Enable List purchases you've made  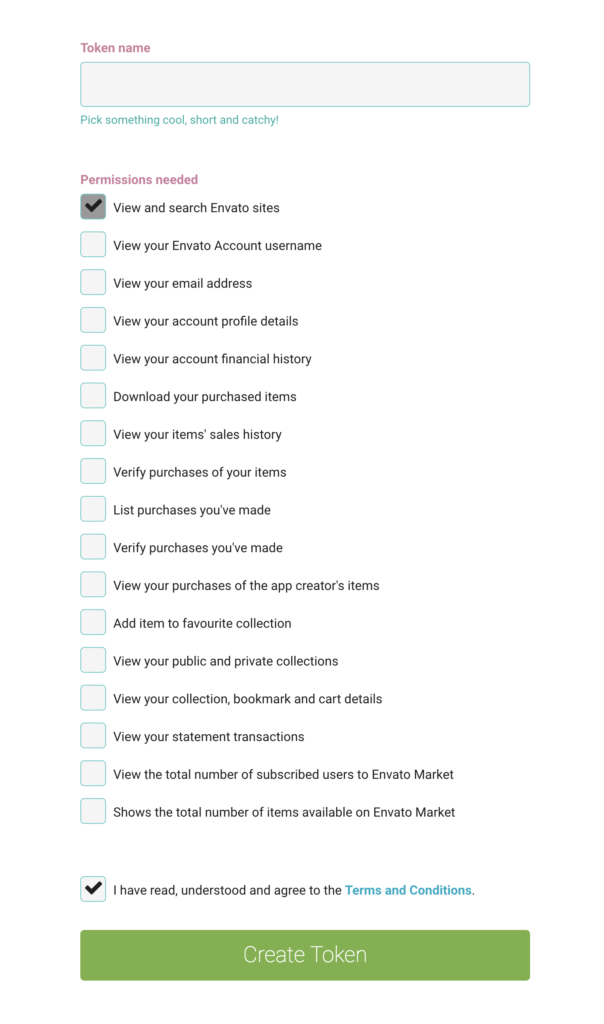tap(93, 509)
